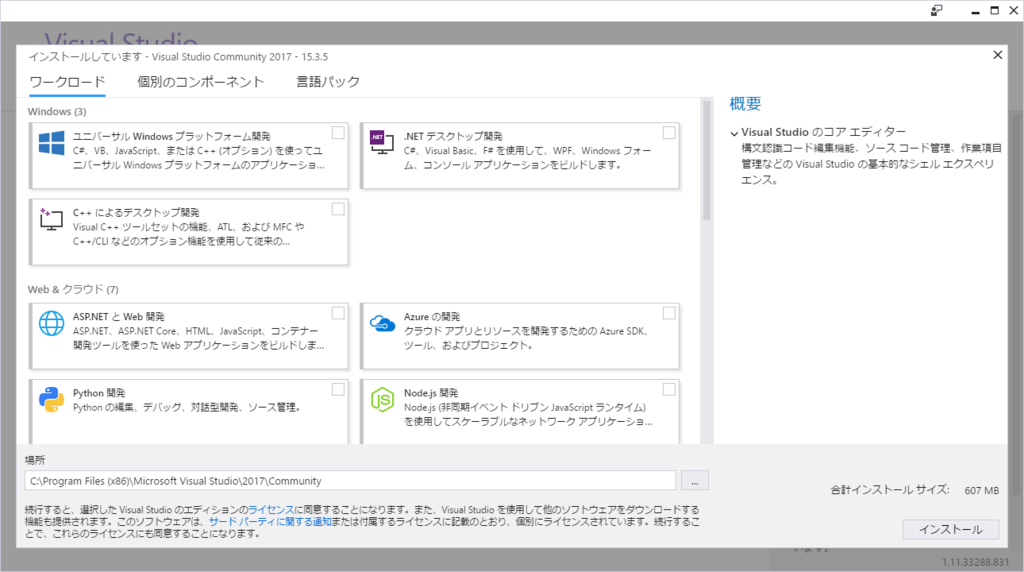Check ユニバーサル Windows プラットフォーム開発 workload
The width and height of the screenshot is (1024, 572).
(338, 133)
